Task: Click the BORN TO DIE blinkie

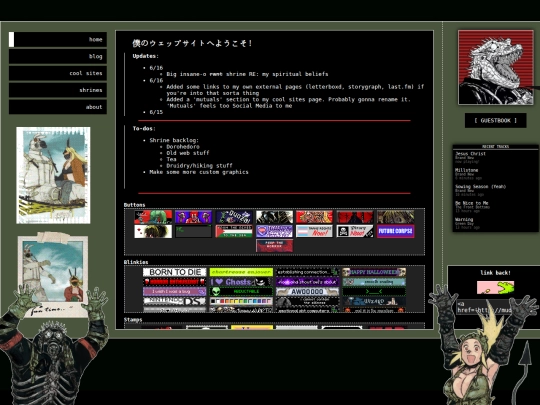Action: pos(175,272)
